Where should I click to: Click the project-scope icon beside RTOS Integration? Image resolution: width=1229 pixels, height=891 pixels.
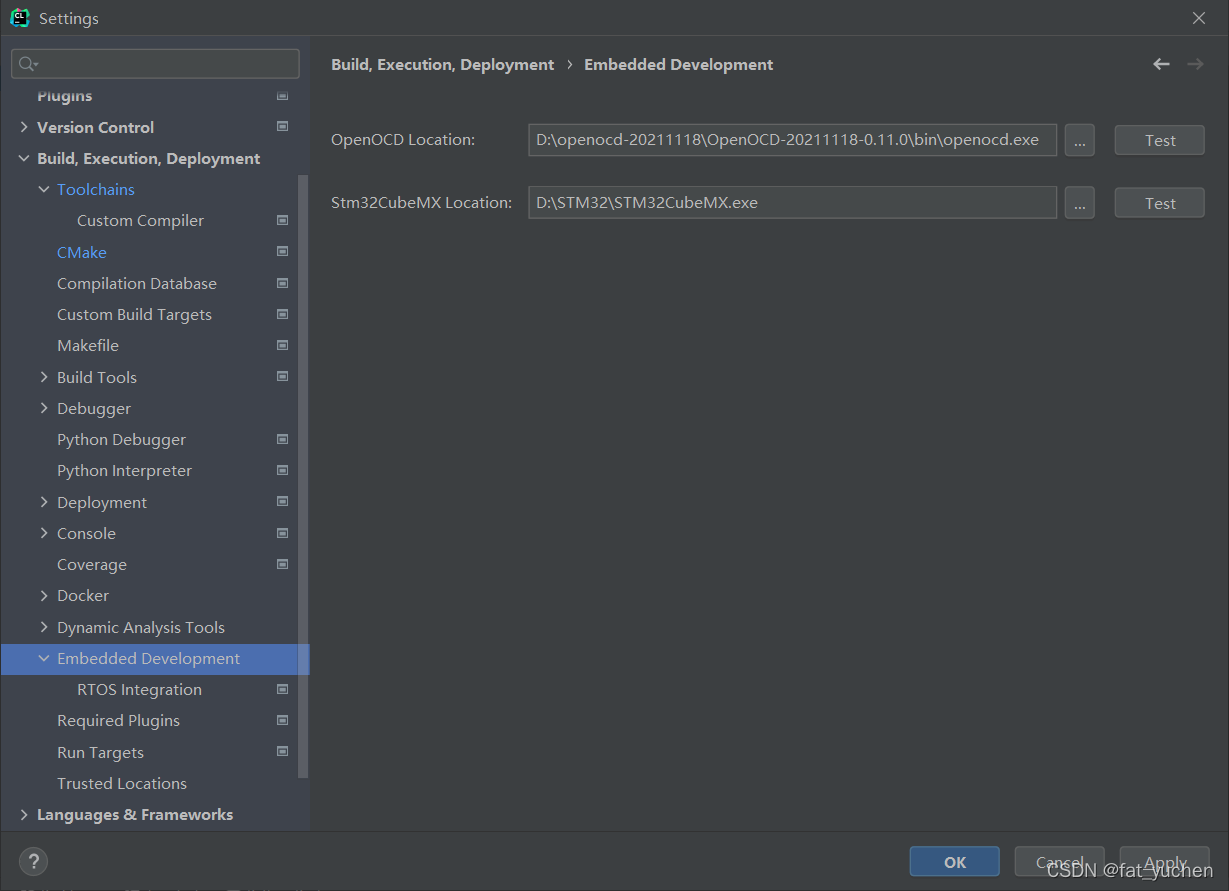click(x=282, y=689)
